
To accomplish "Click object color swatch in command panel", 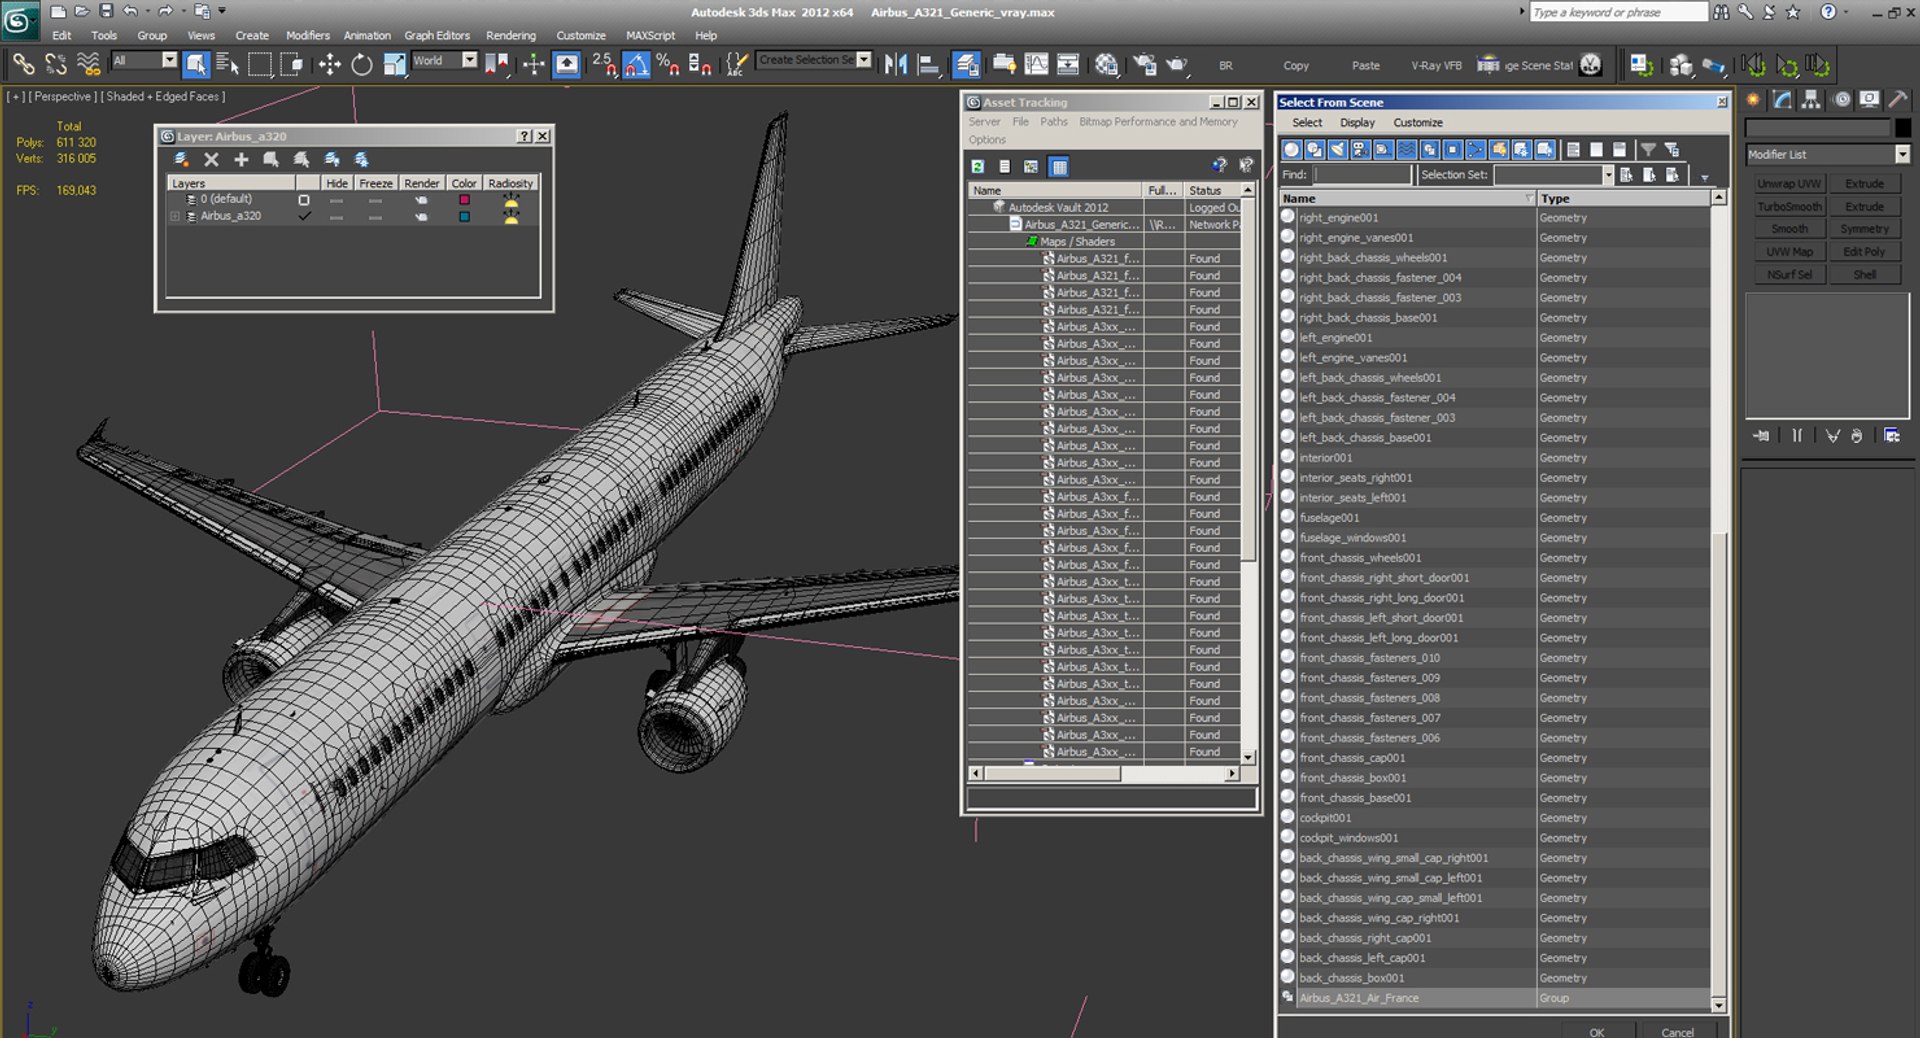I will (1902, 128).
